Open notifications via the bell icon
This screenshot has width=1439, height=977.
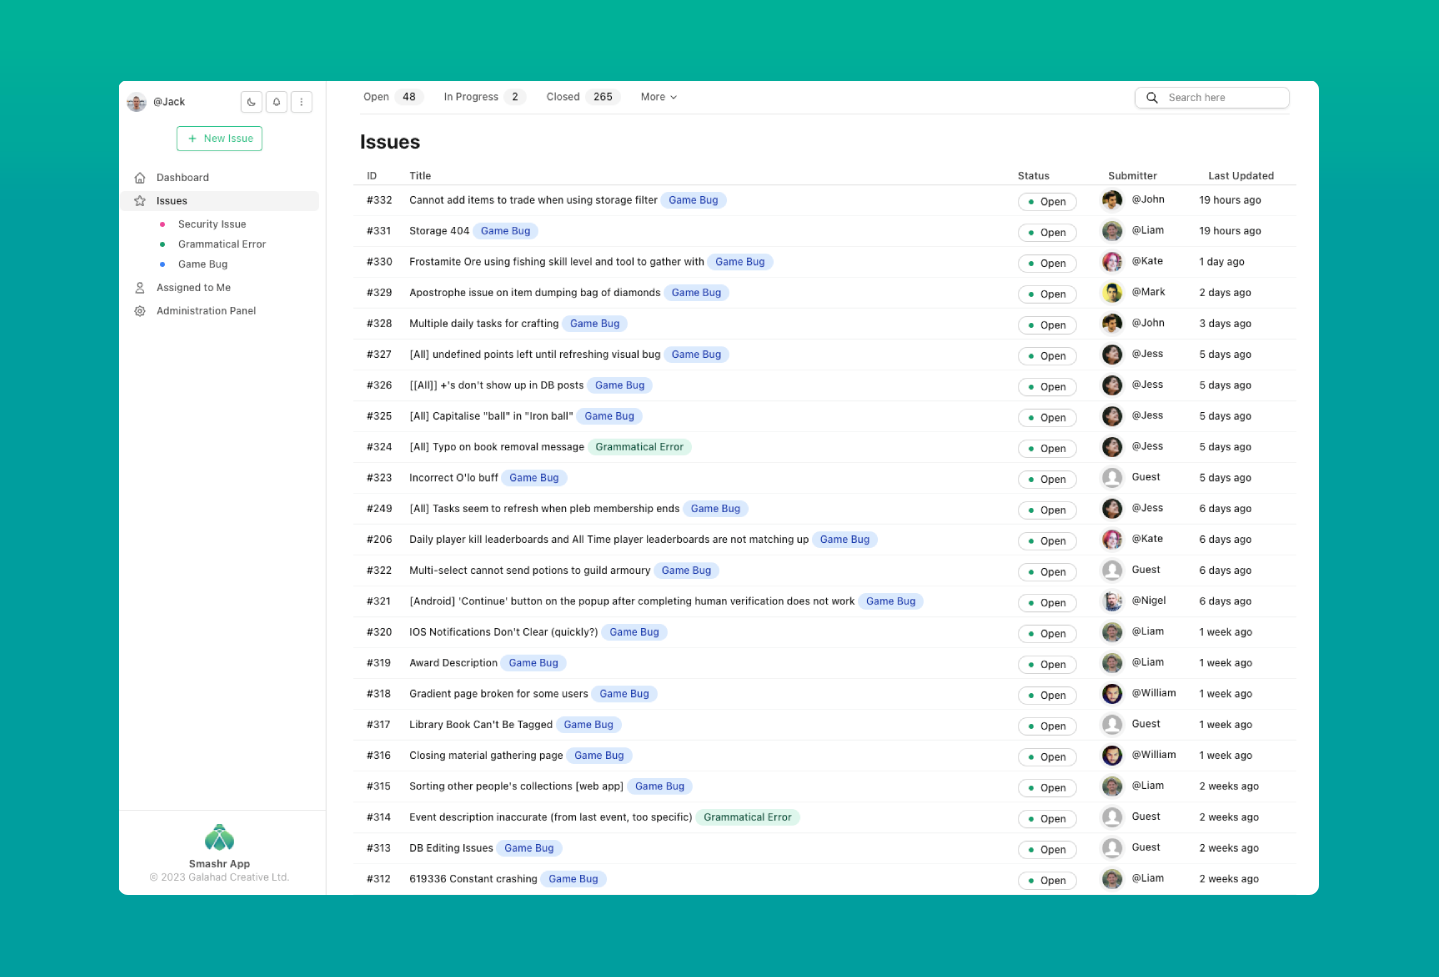(277, 101)
